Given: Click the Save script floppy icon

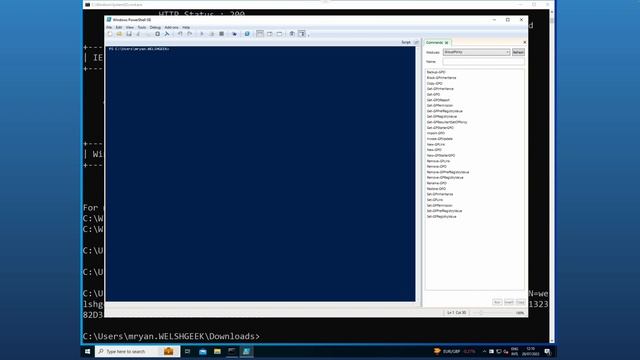Looking at the screenshot, I should point(129,34).
